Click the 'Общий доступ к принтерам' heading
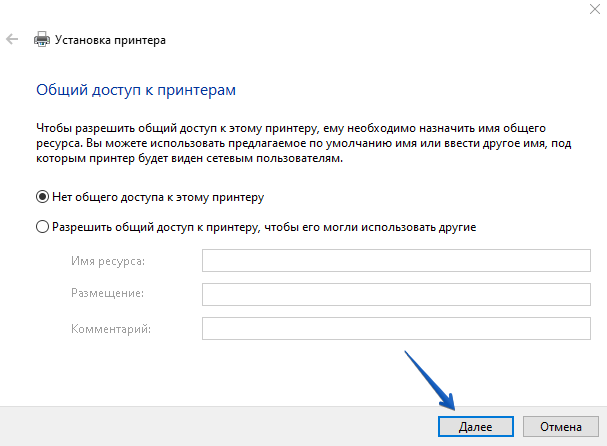 click(135, 90)
